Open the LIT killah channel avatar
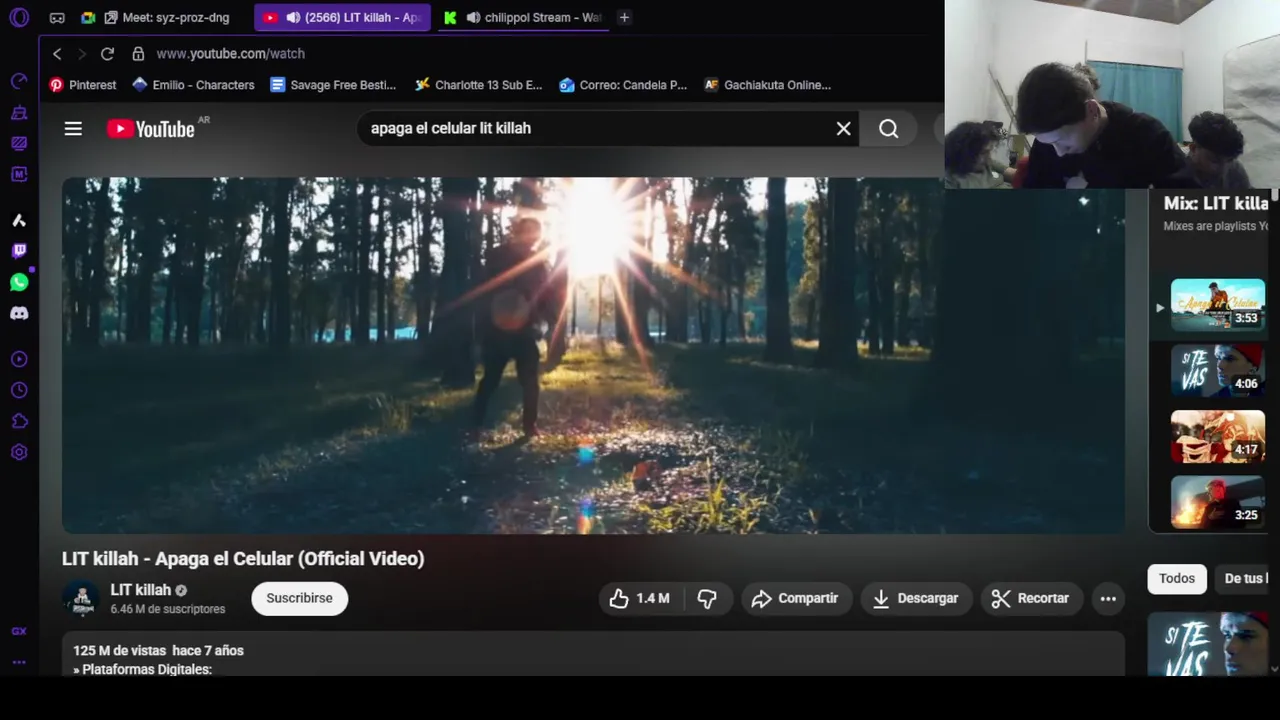The height and width of the screenshot is (720, 1280). click(x=81, y=598)
